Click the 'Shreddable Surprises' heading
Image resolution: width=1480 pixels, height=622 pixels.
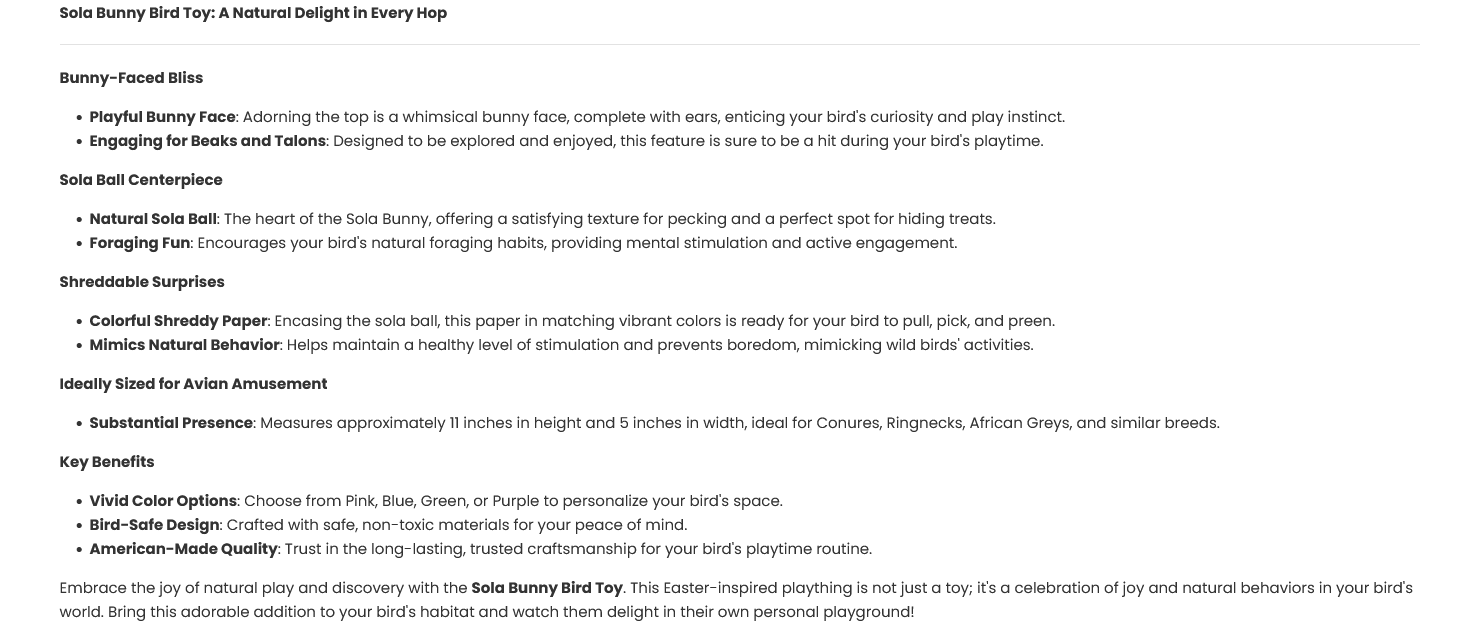[142, 282]
